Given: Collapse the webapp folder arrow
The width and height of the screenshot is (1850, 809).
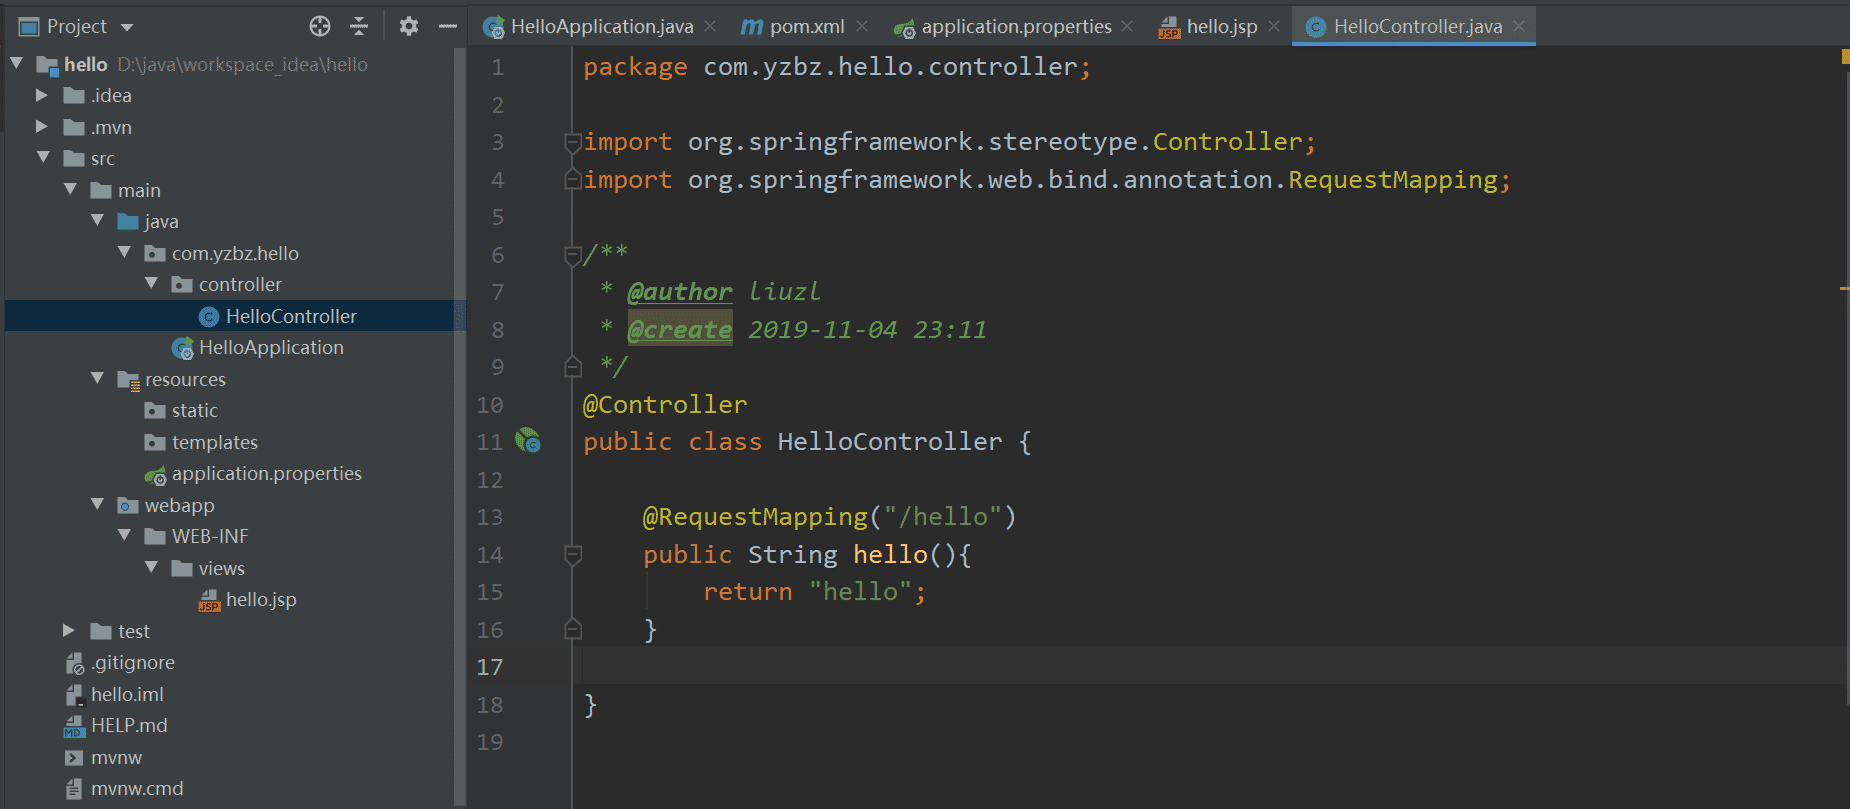Looking at the screenshot, I should (x=97, y=504).
